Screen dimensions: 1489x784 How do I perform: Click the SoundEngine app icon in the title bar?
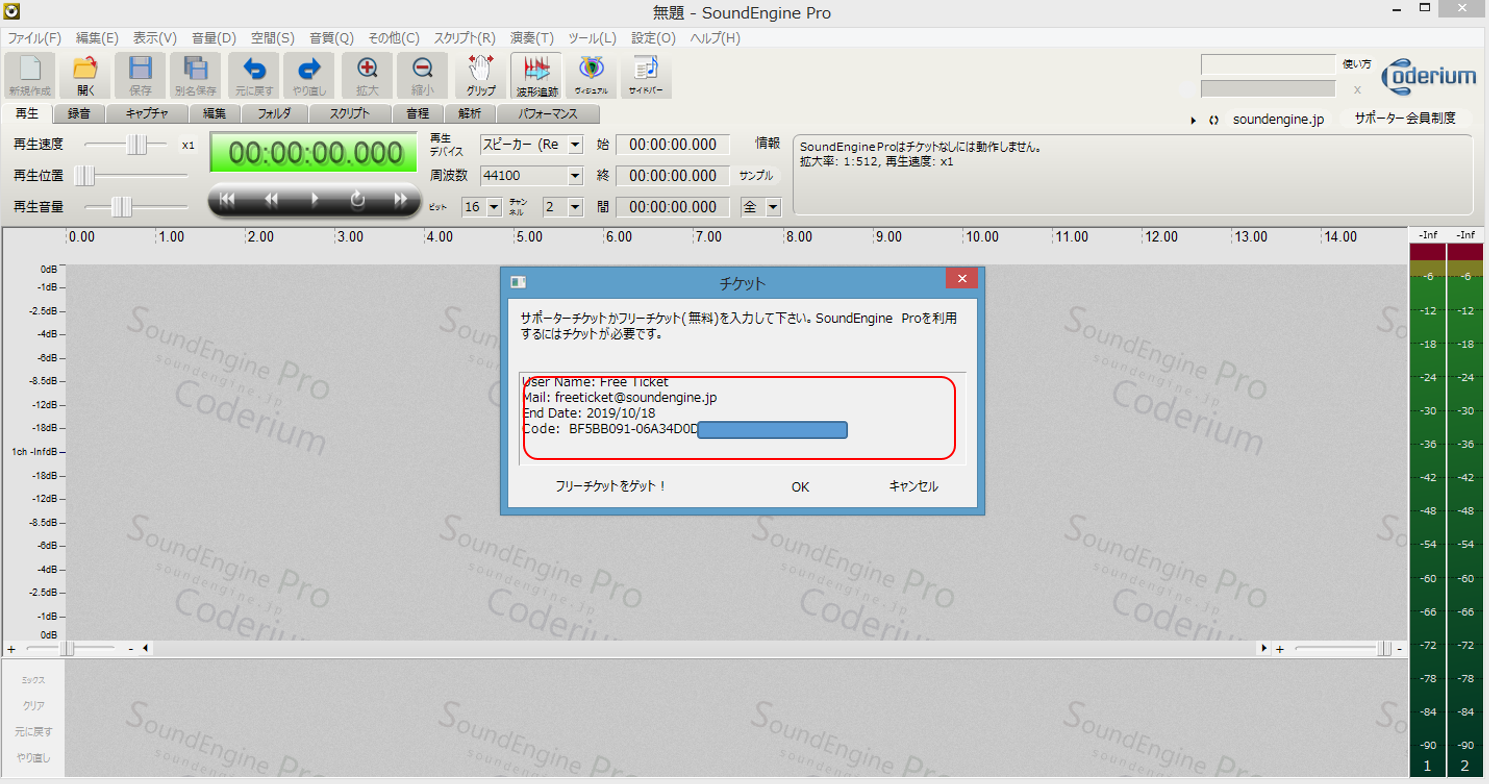click(x=10, y=12)
